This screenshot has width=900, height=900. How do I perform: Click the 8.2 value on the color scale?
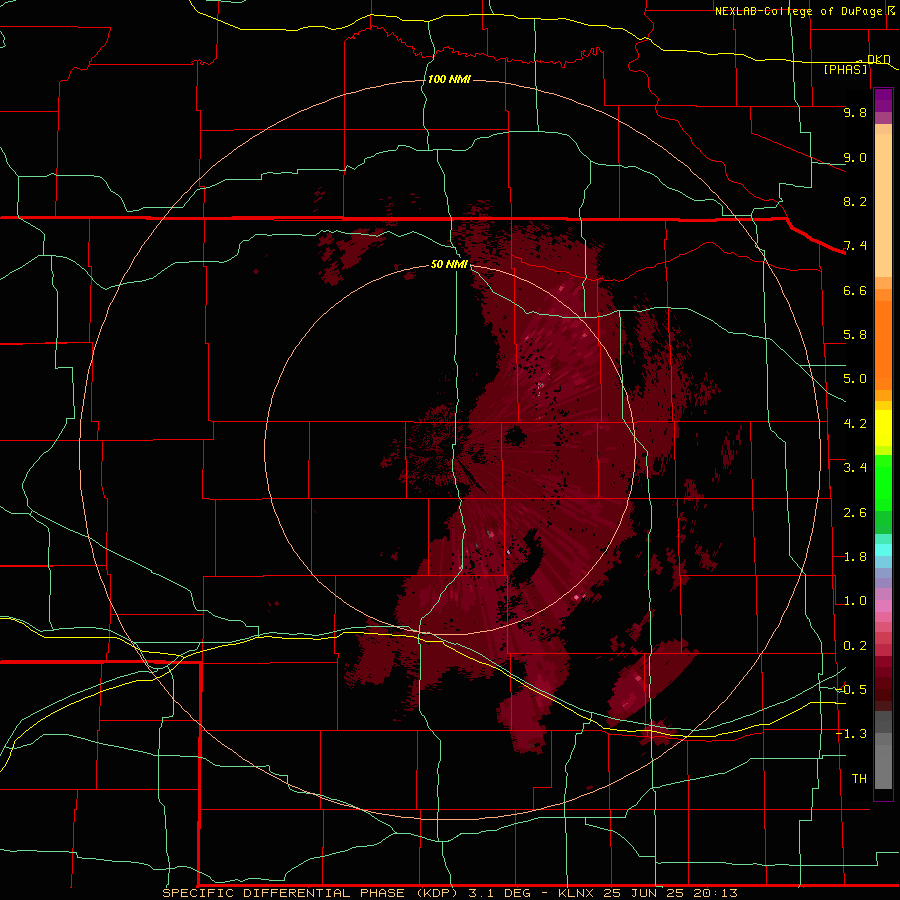tap(855, 201)
